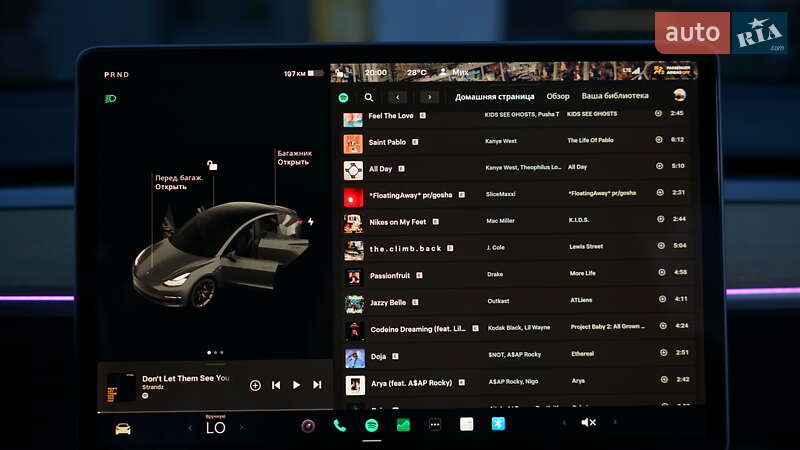Add Passionfruit to library

pyautogui.click(x=661, y=272)
